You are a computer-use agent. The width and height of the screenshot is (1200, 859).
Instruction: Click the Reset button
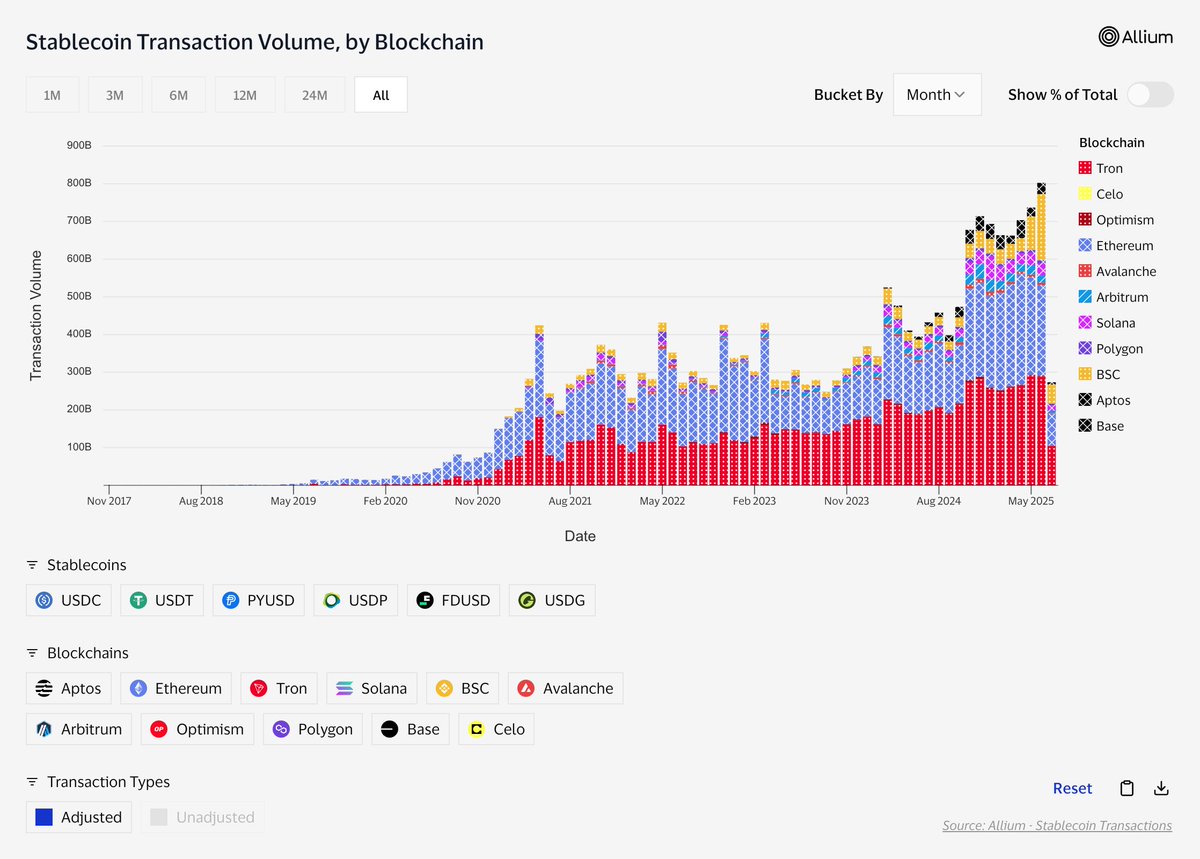point(1073,788)
